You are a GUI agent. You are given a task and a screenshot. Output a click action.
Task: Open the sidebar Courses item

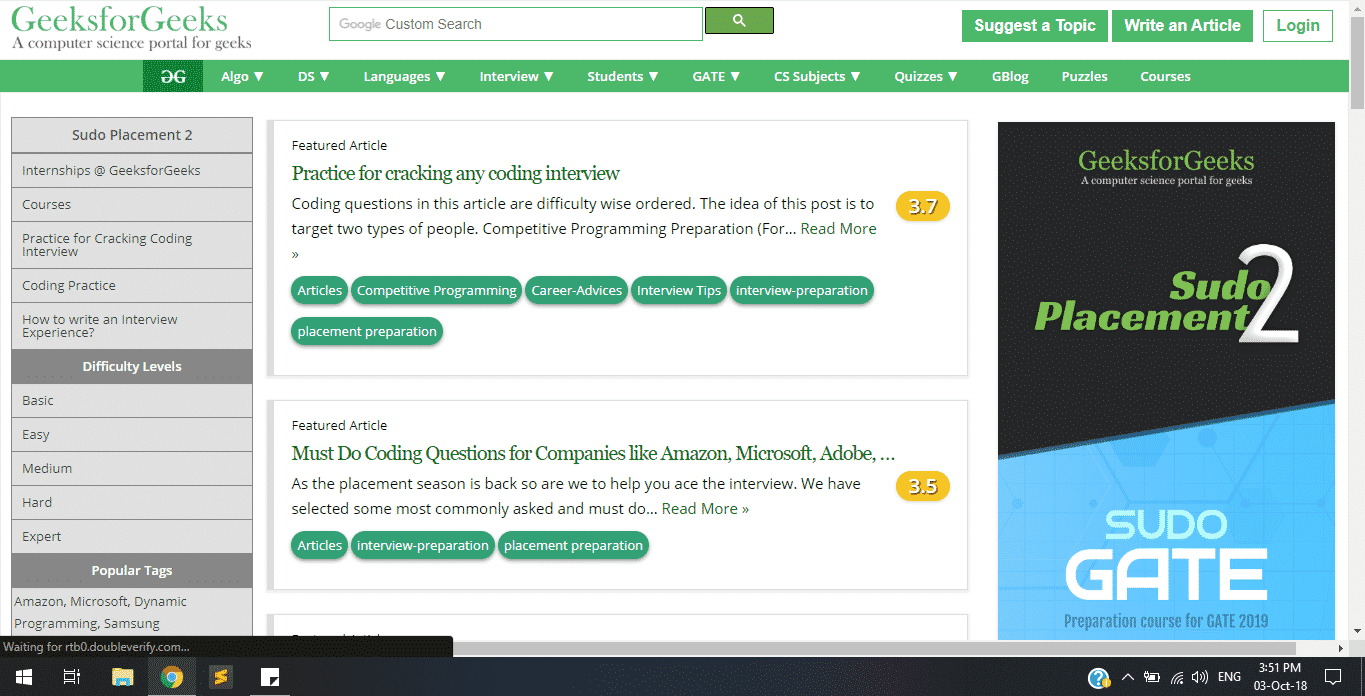click(x=132, y=204)
